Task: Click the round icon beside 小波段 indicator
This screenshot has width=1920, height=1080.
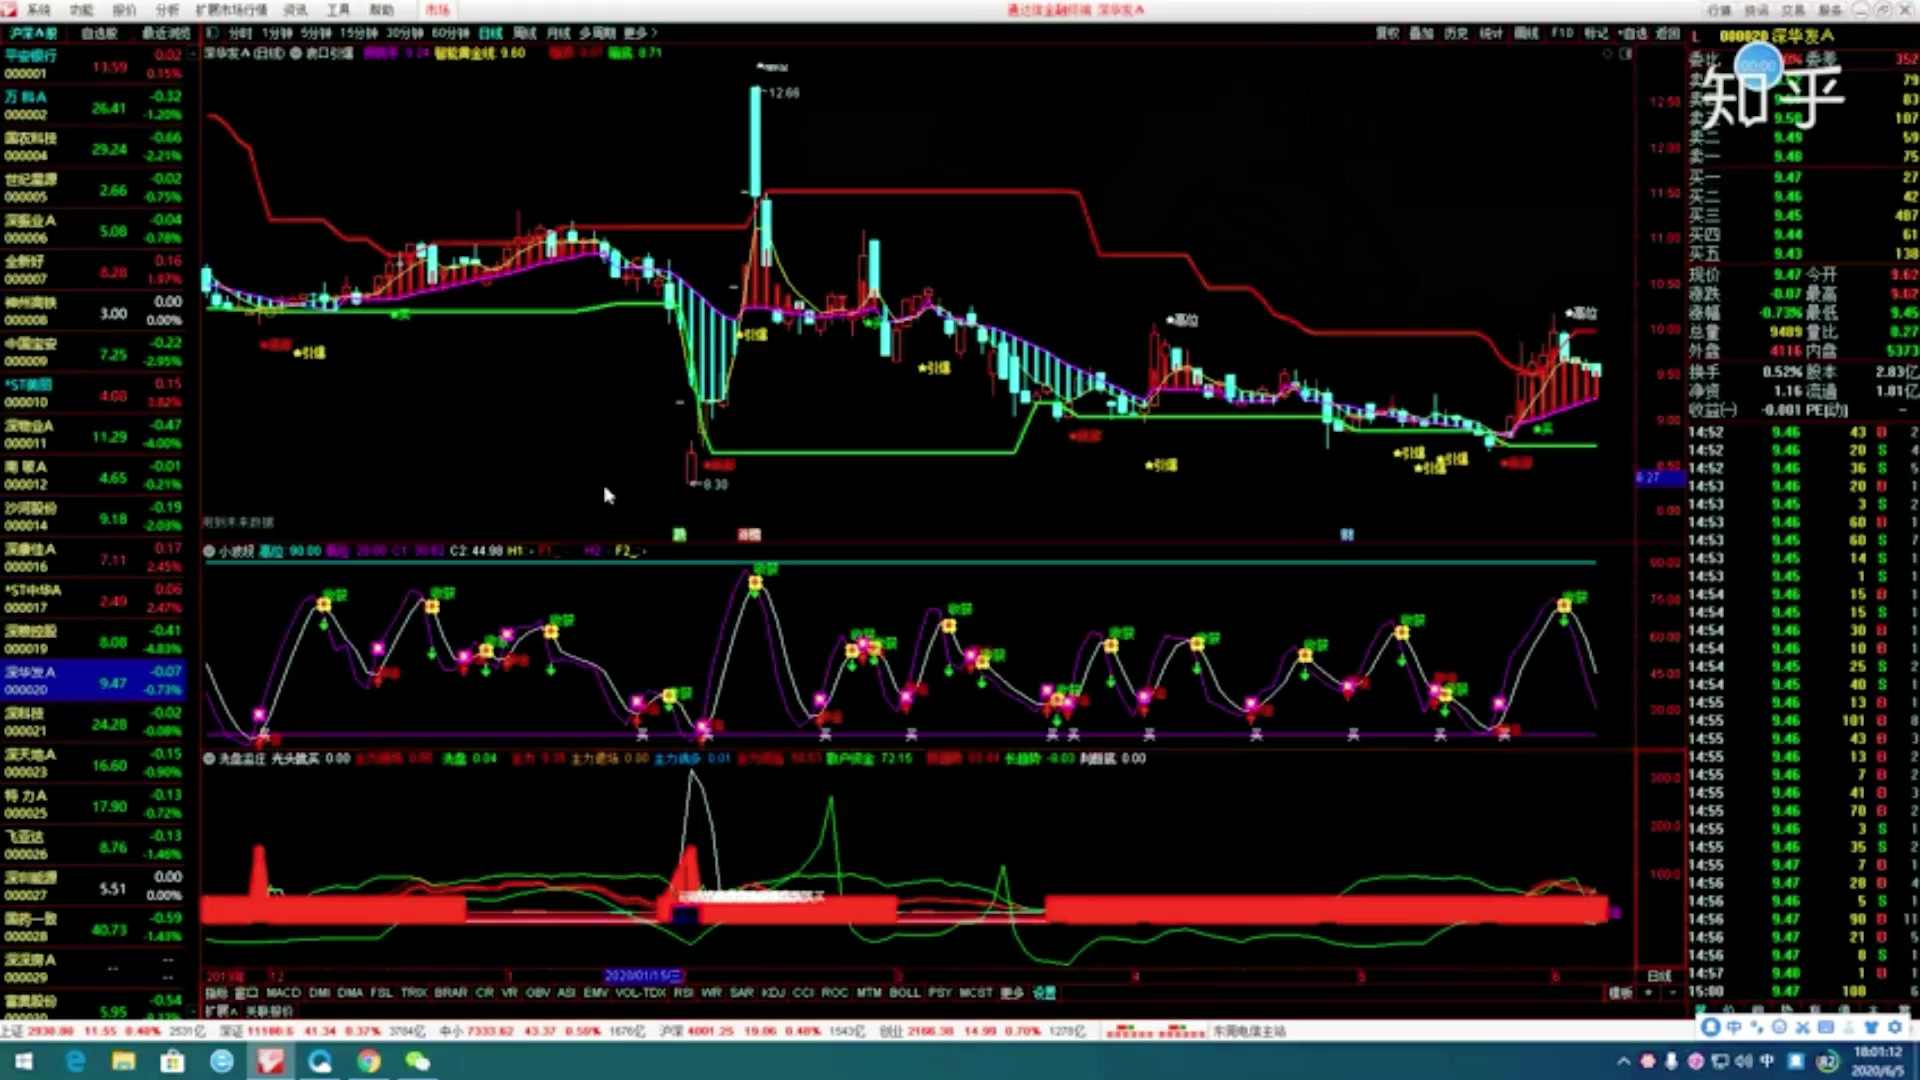Action: point(210,551)
